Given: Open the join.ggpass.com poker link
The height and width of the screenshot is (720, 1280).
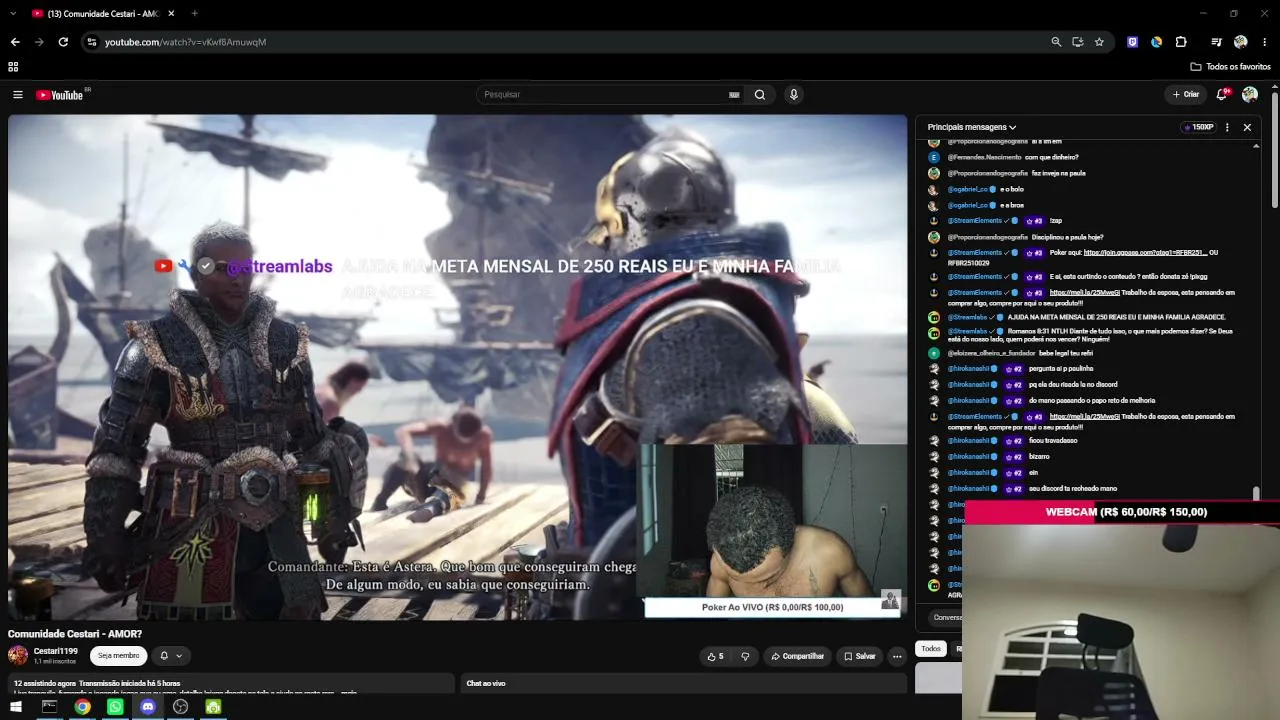Looking at the screenshot, I should (1145, 253).
